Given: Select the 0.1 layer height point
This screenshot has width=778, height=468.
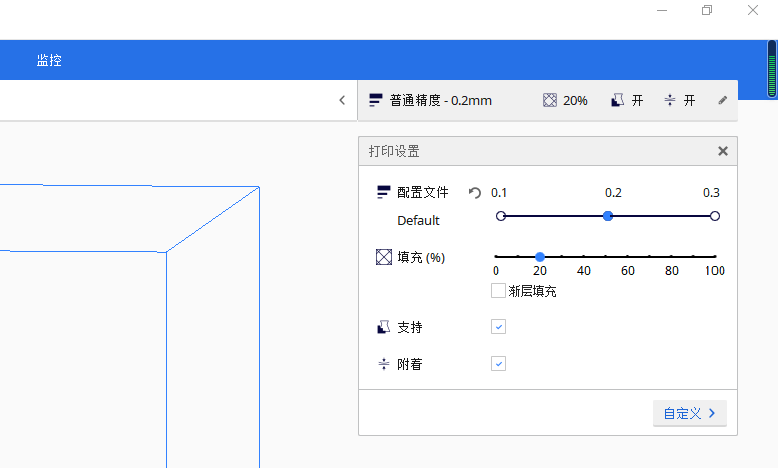Looking at the screenshot, I should [x=501, y=215].
